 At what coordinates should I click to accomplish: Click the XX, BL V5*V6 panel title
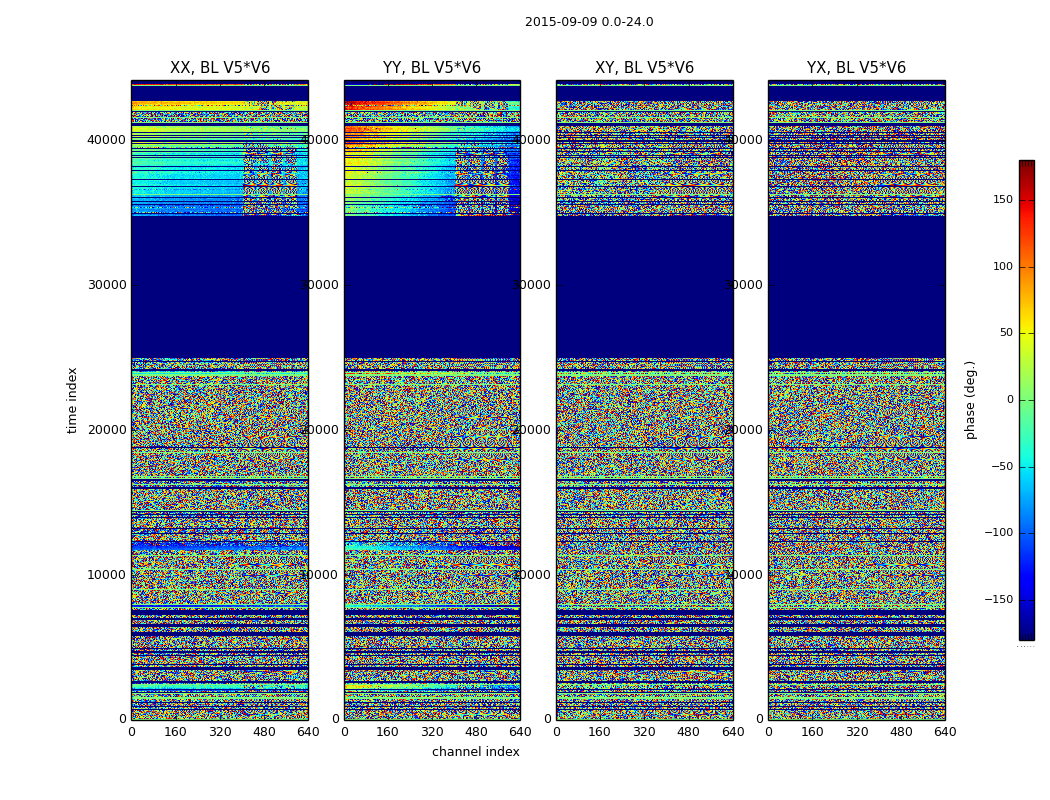[220, 68]
